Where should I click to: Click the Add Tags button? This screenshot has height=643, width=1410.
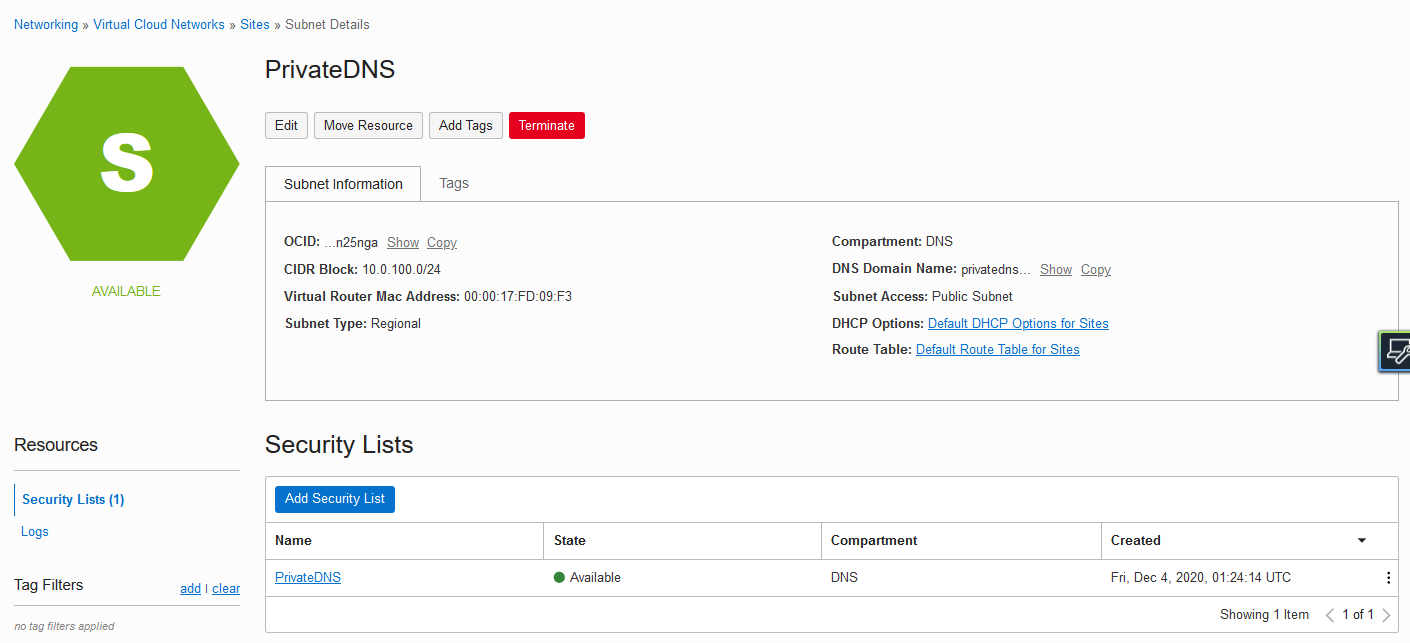pos(465,125)
